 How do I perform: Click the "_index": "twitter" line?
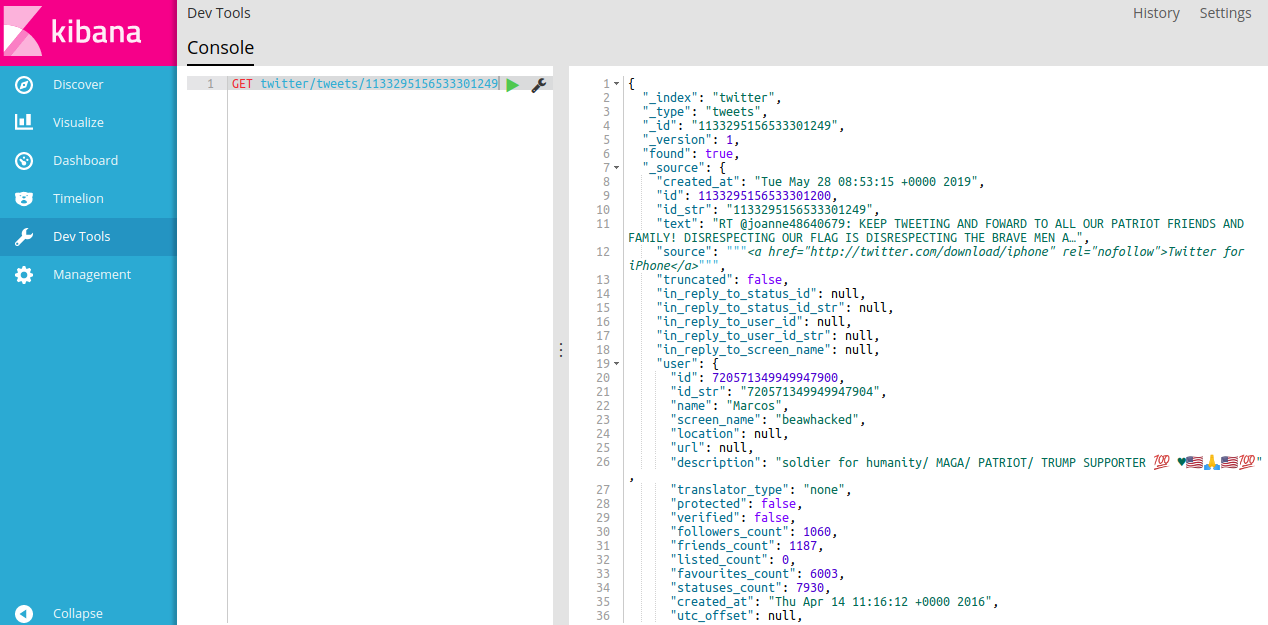(711, 98)
